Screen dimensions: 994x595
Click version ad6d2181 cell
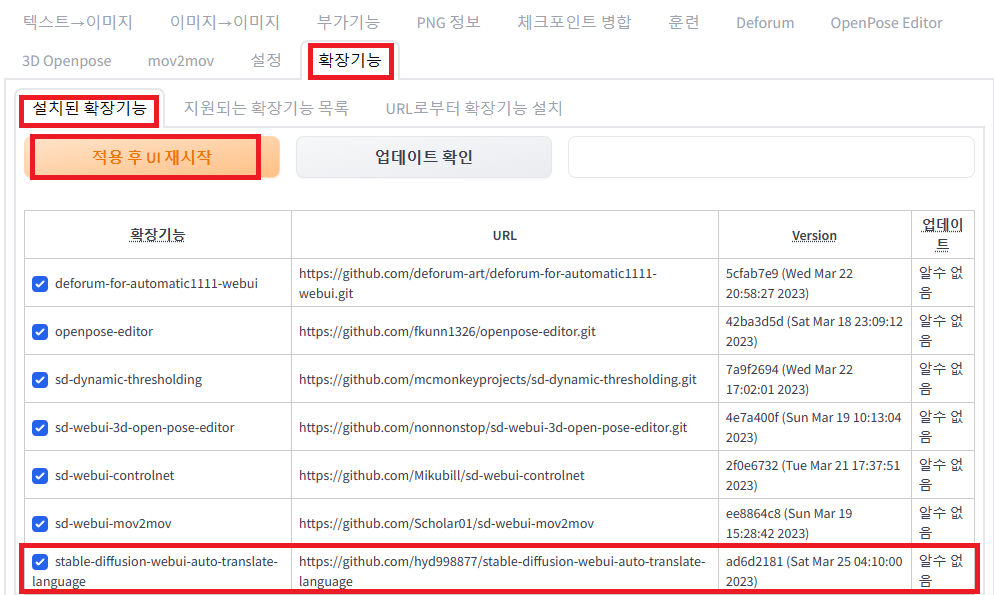pos(814,571)
